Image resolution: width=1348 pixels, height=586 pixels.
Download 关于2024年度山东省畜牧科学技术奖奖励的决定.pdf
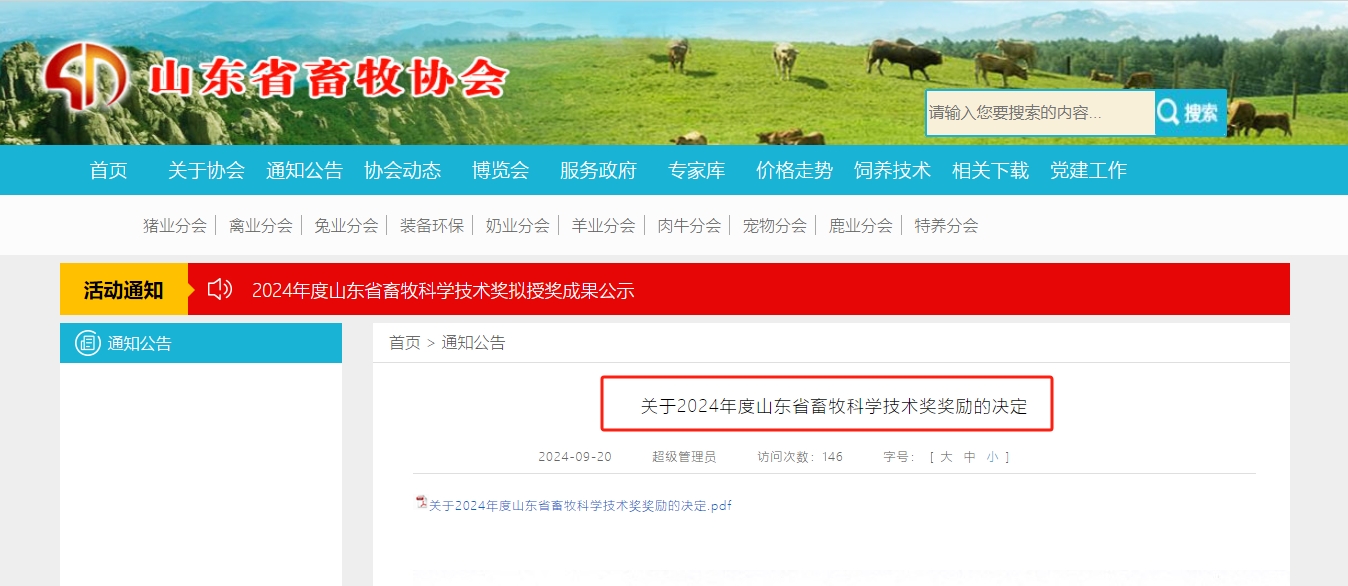pos(580,505)
